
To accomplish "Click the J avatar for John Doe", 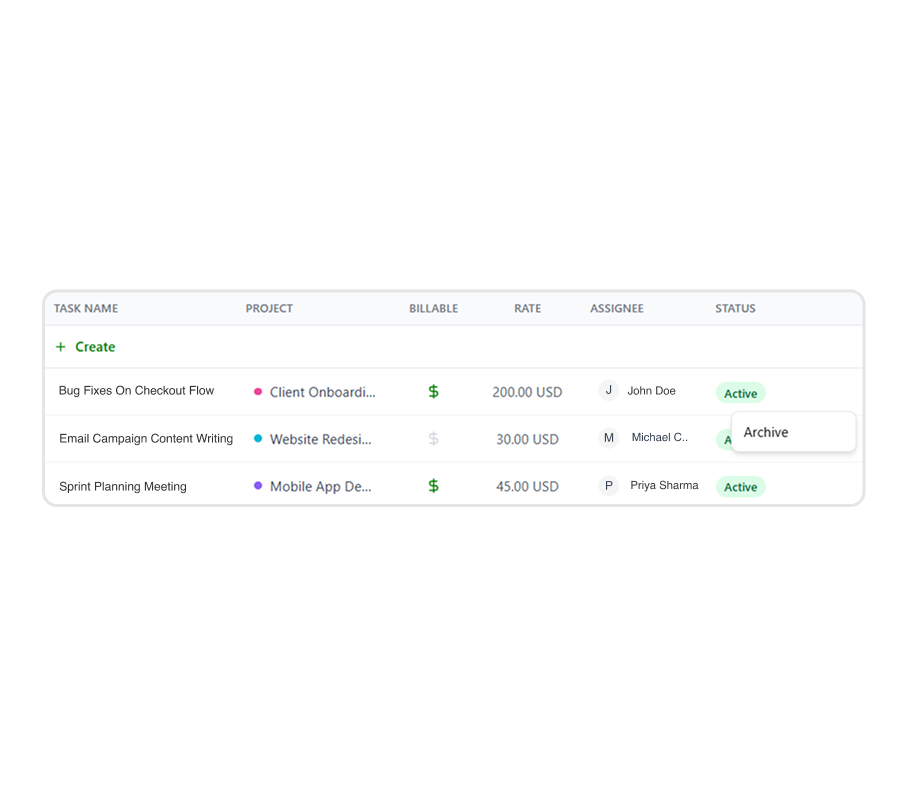I will [608, 391].
